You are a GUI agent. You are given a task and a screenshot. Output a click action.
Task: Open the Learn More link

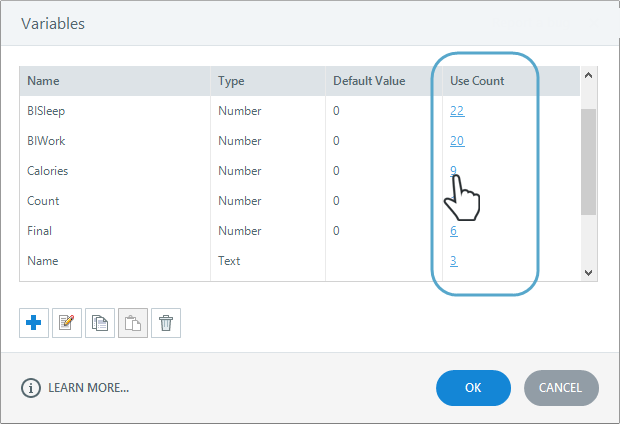point(88,387)
